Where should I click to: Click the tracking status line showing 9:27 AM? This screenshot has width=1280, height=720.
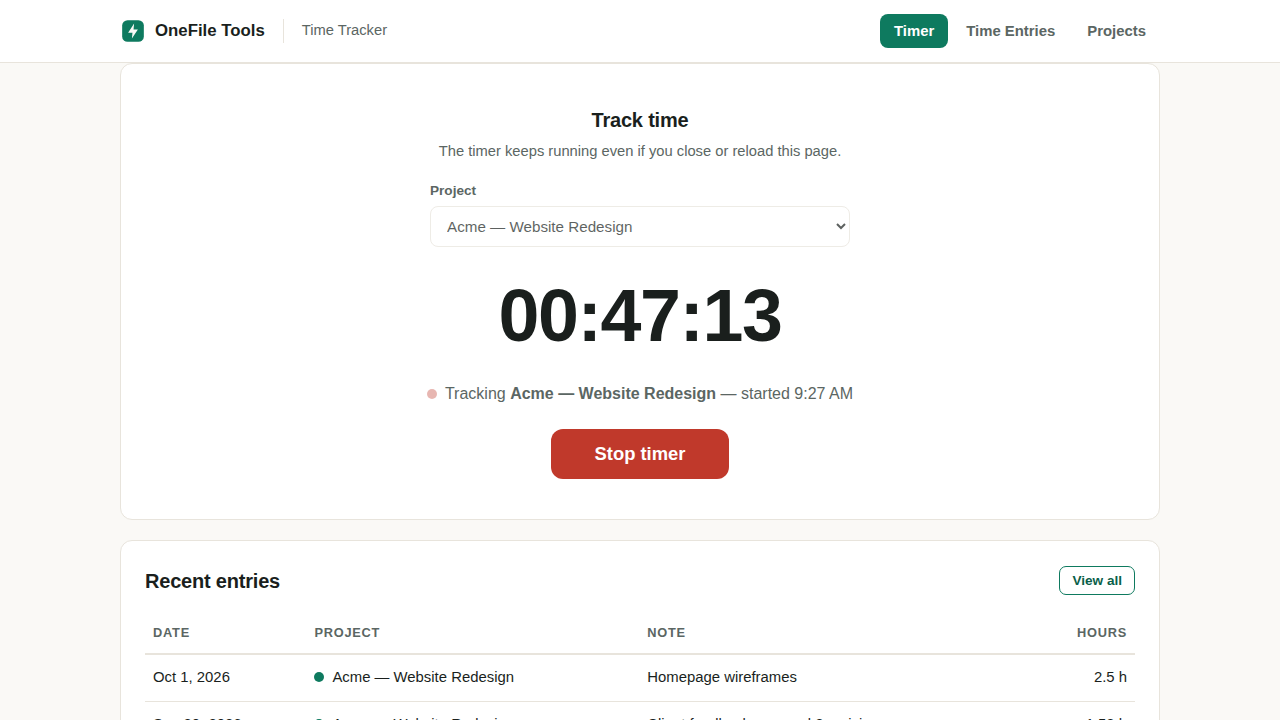pos(640,394)
